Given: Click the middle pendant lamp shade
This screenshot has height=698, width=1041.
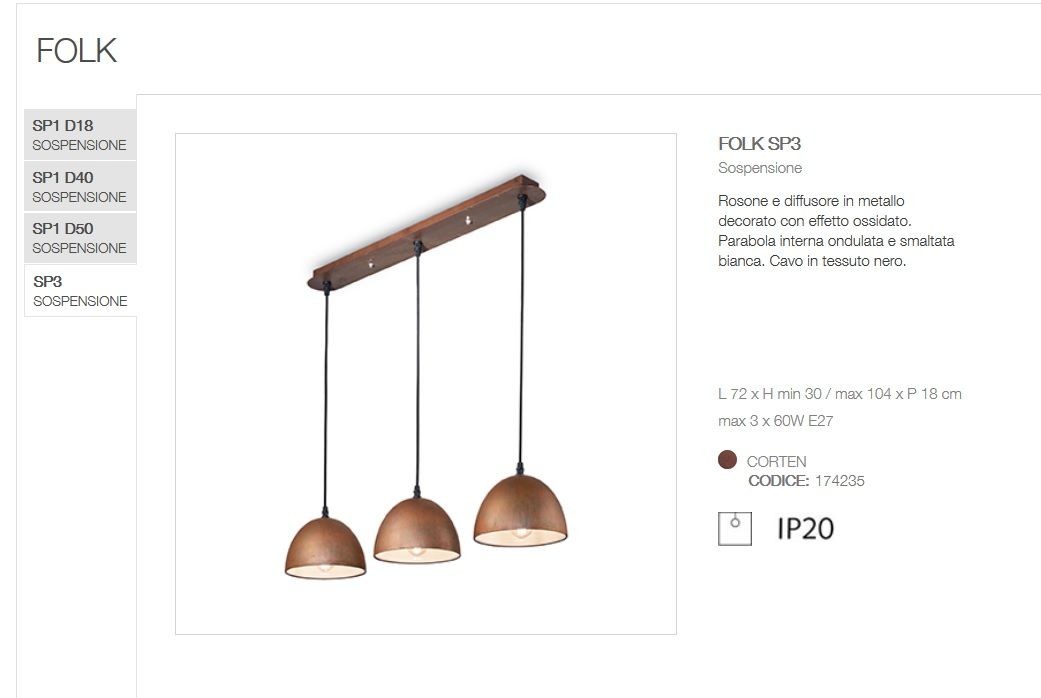Looking at the screenshot, I should [417, 530].
